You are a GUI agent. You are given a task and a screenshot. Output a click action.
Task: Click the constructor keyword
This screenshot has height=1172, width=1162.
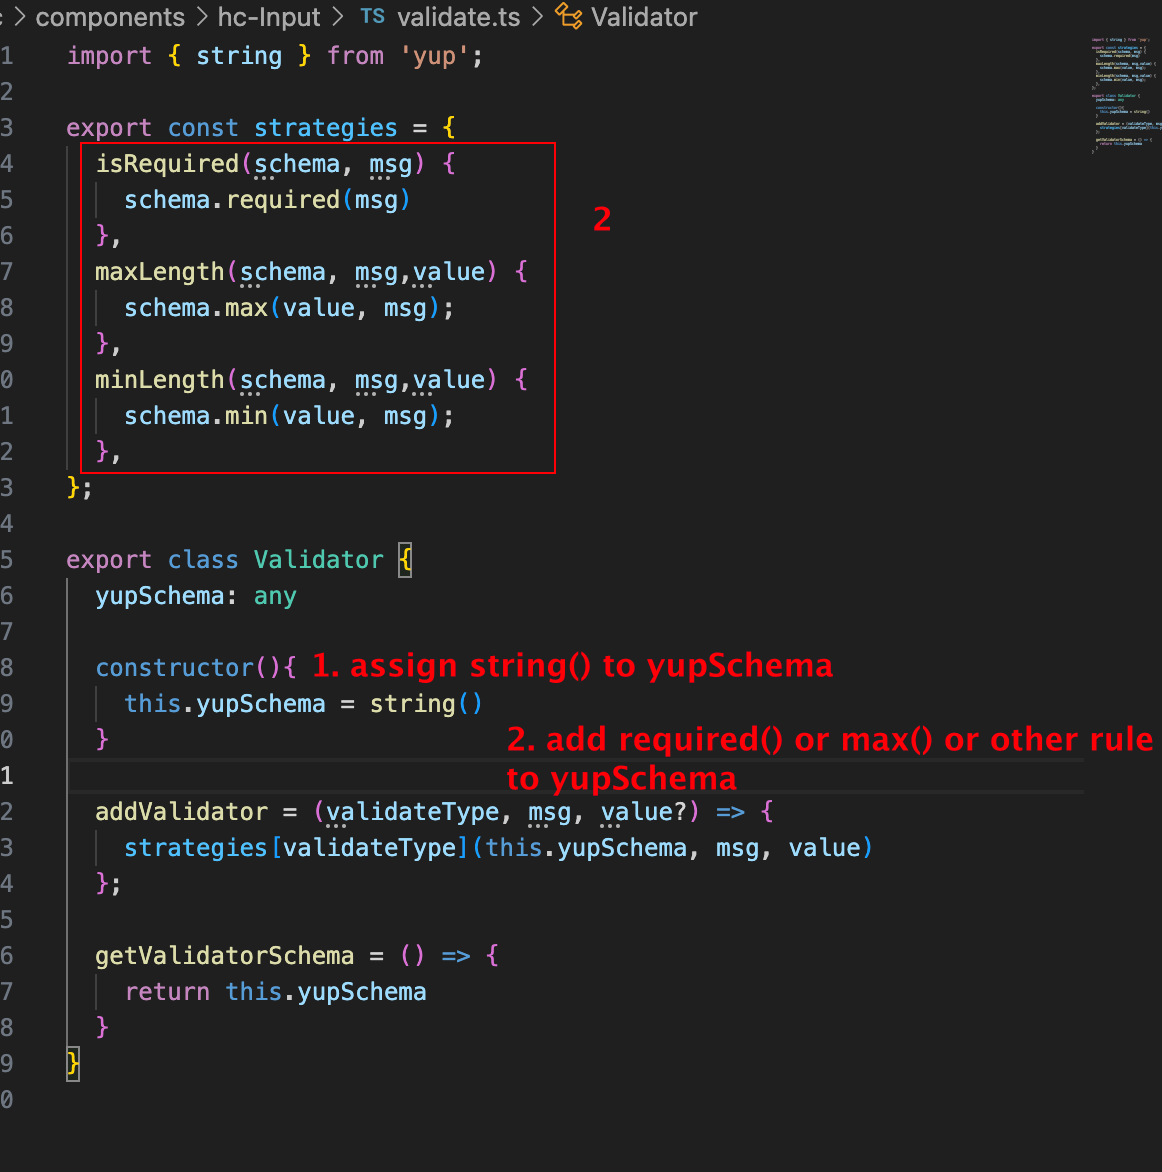(174, 667)
